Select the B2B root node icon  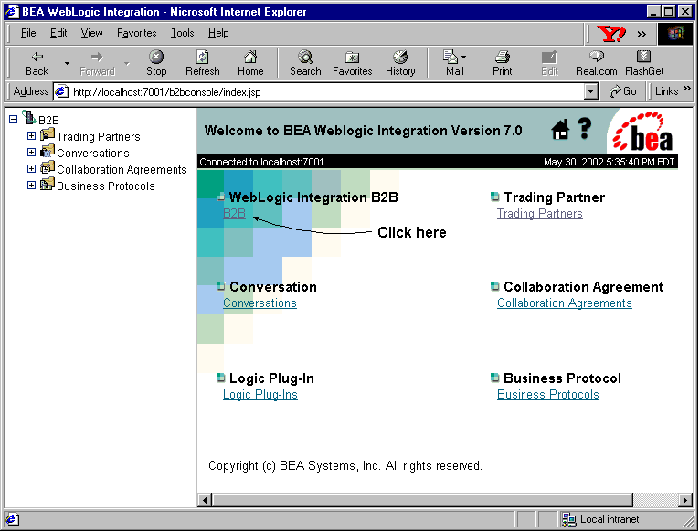29,118
